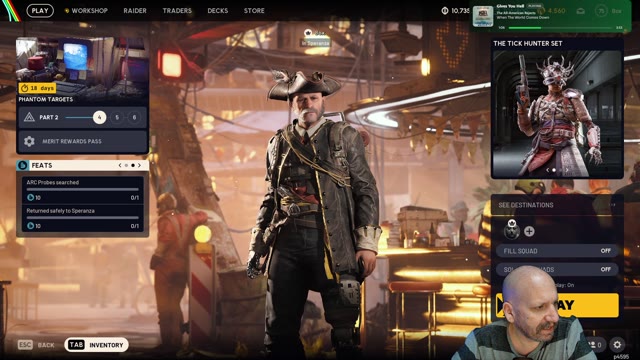This screenshot has width=640, height=360.
Task: Toggle the second squad option showing OFF
Action: (557, 269)
